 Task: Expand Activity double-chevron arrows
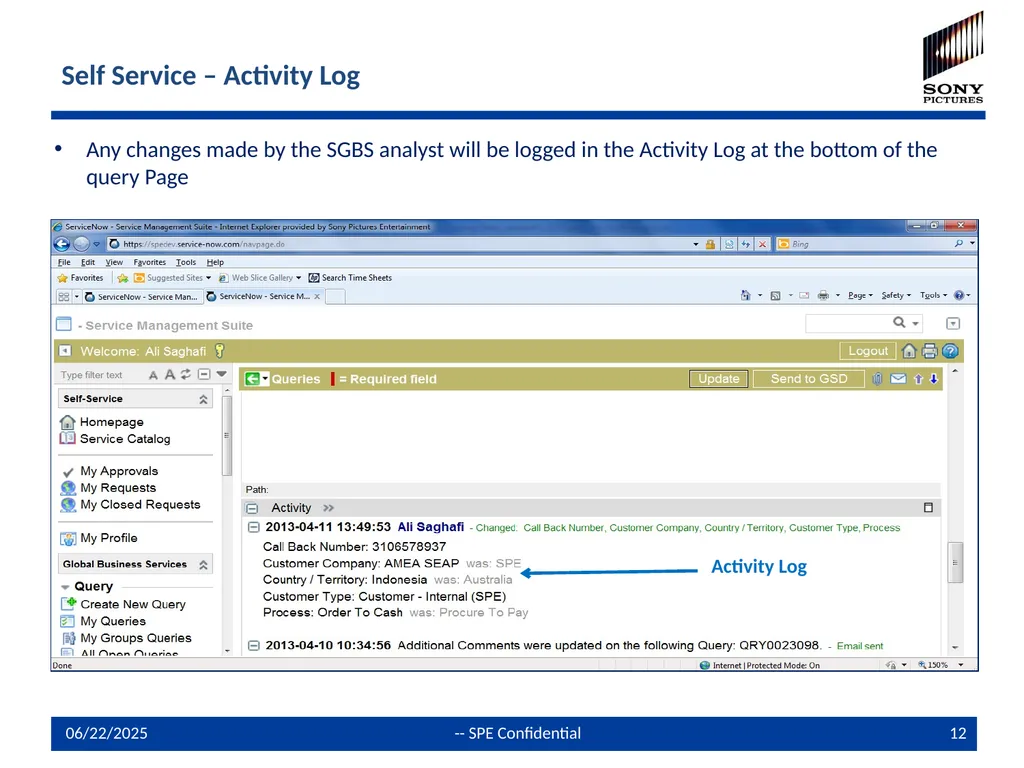click(328, 508)
